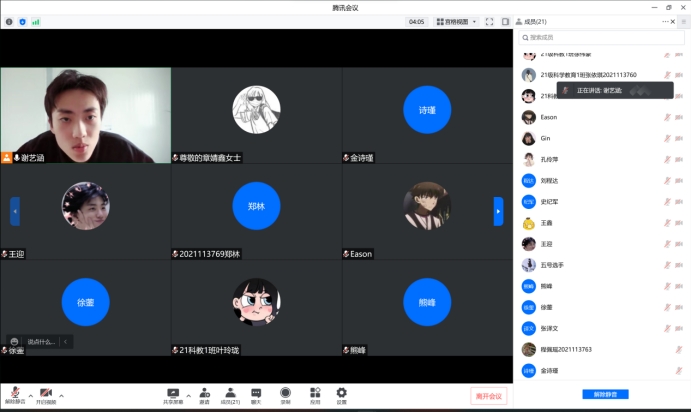Open the chat icon in toolbar
The image size is (692, 413).
[x=256, y=393]
